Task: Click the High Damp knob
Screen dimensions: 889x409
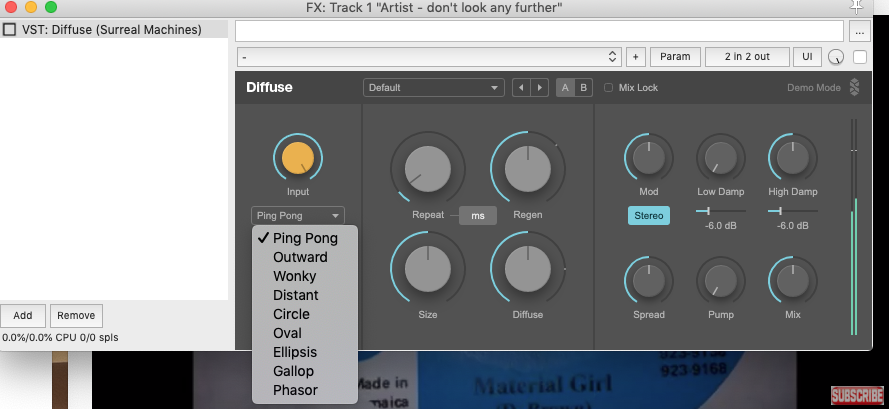Action: (x=793, y=158)
